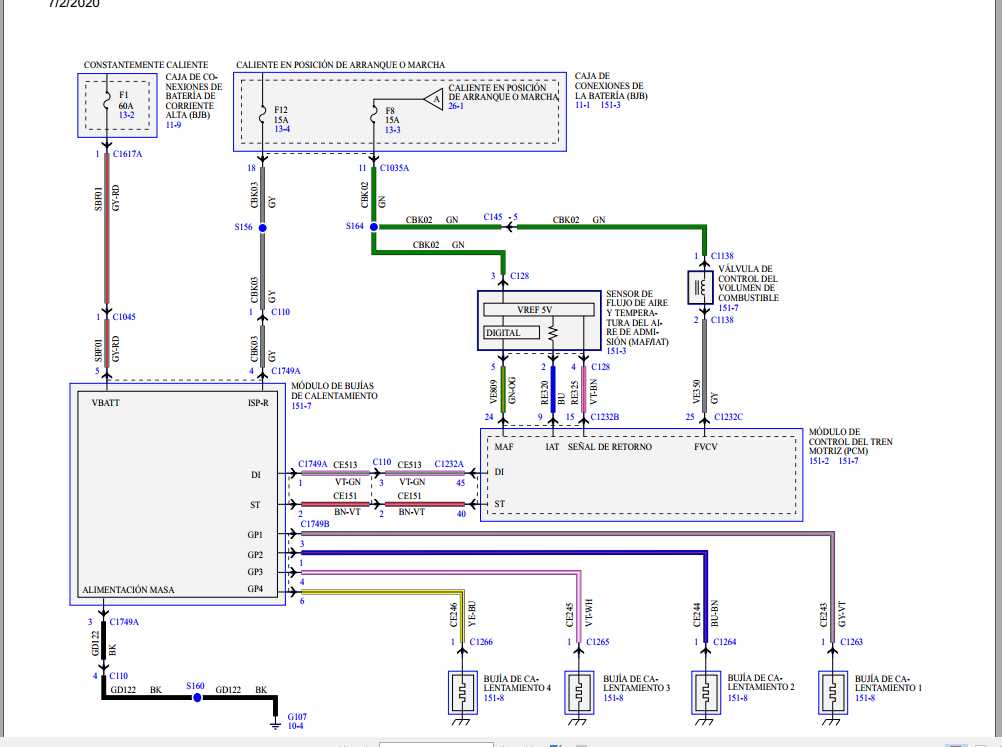Click the F8 15A fuse symbol
Image resolution: width=1002 pixels, height=747 pixels.
pyautogui.click(x=374, y=116)
